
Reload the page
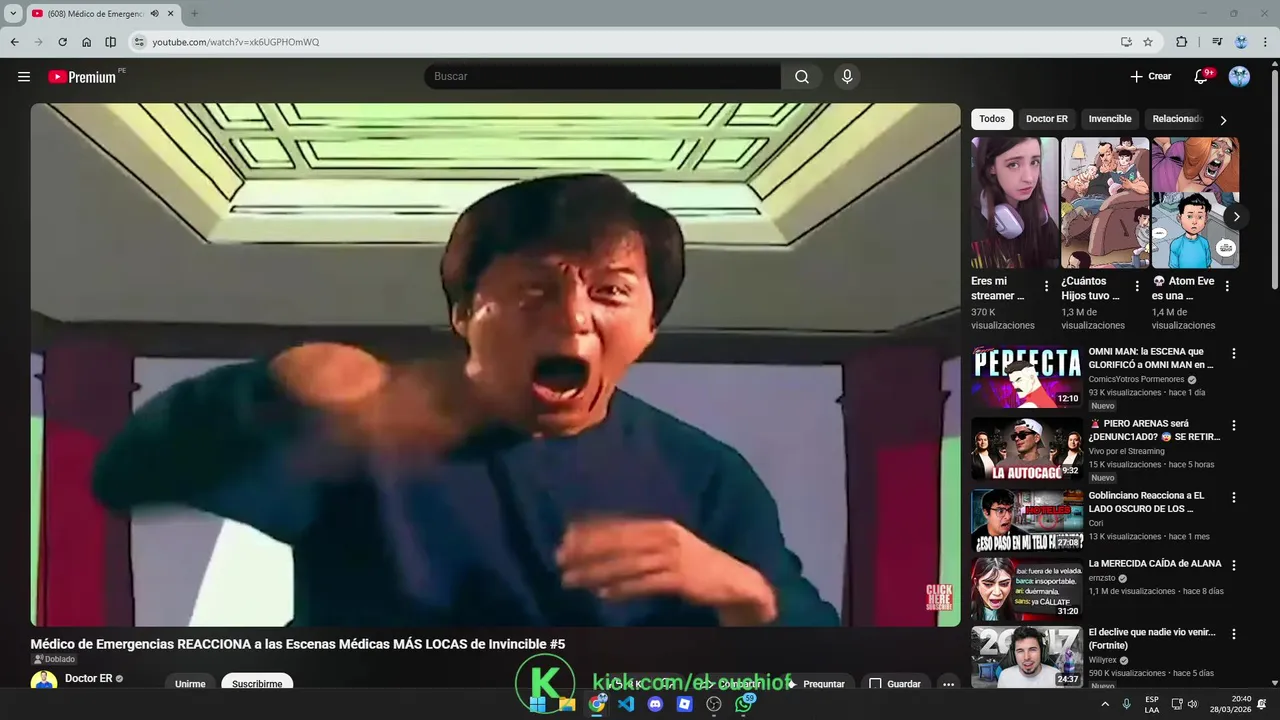[x=62, y=42]
